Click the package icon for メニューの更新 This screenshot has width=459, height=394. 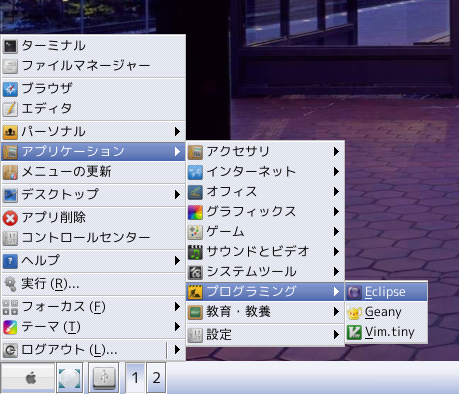[10, 172]
